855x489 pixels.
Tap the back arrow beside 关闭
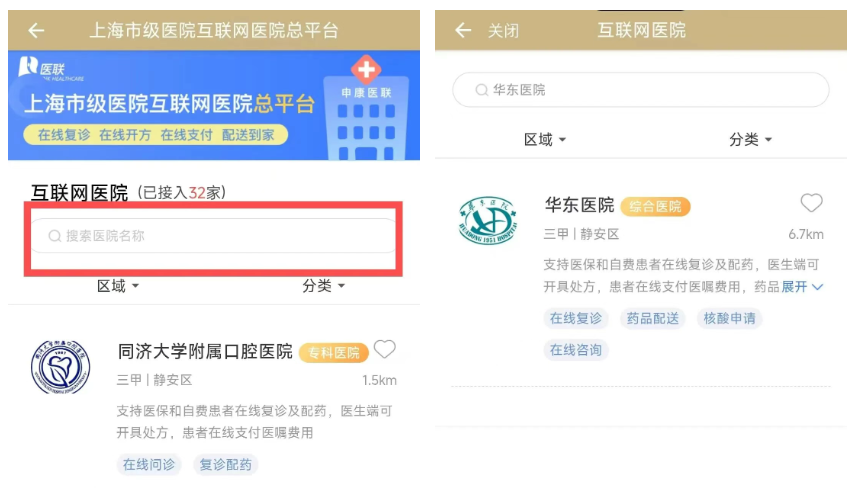(462, 30)
